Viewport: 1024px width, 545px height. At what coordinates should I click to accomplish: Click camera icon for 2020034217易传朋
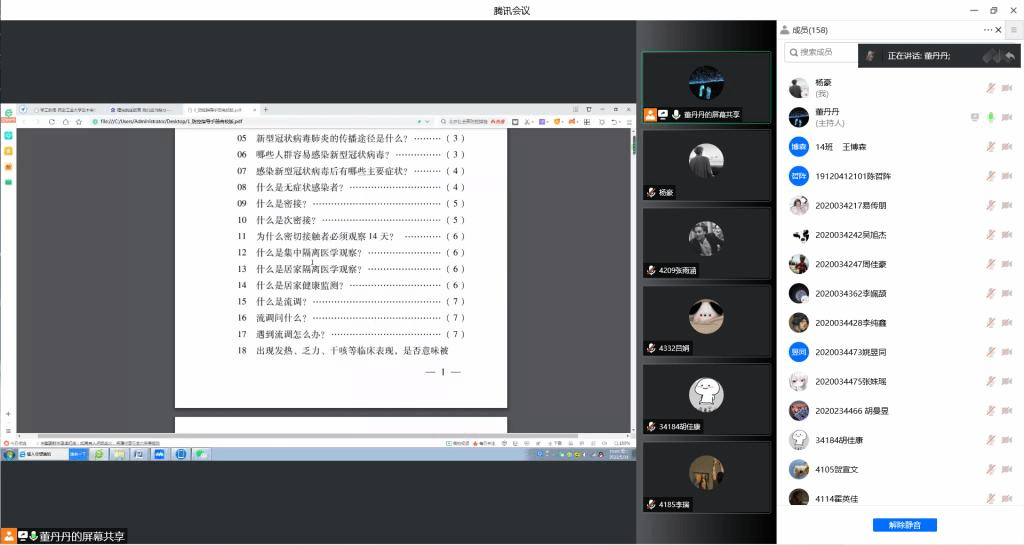pos(1007,205)
